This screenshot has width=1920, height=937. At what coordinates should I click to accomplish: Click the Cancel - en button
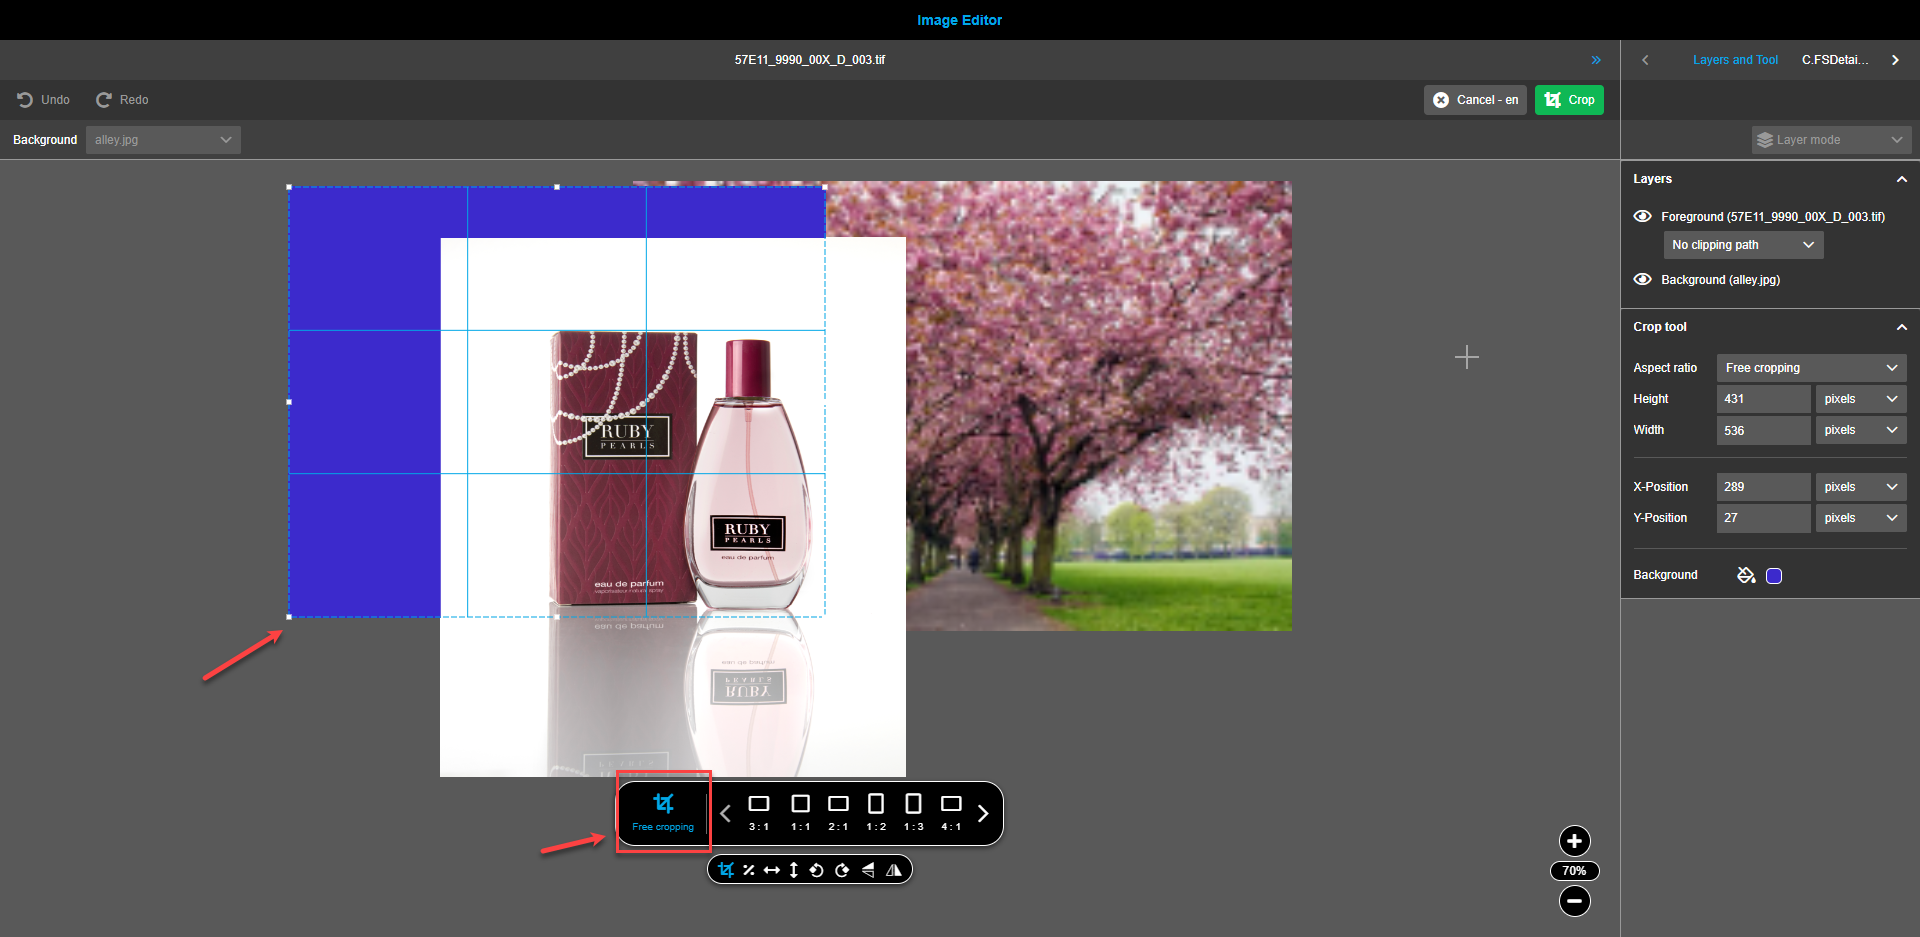tap(1475, 99)
